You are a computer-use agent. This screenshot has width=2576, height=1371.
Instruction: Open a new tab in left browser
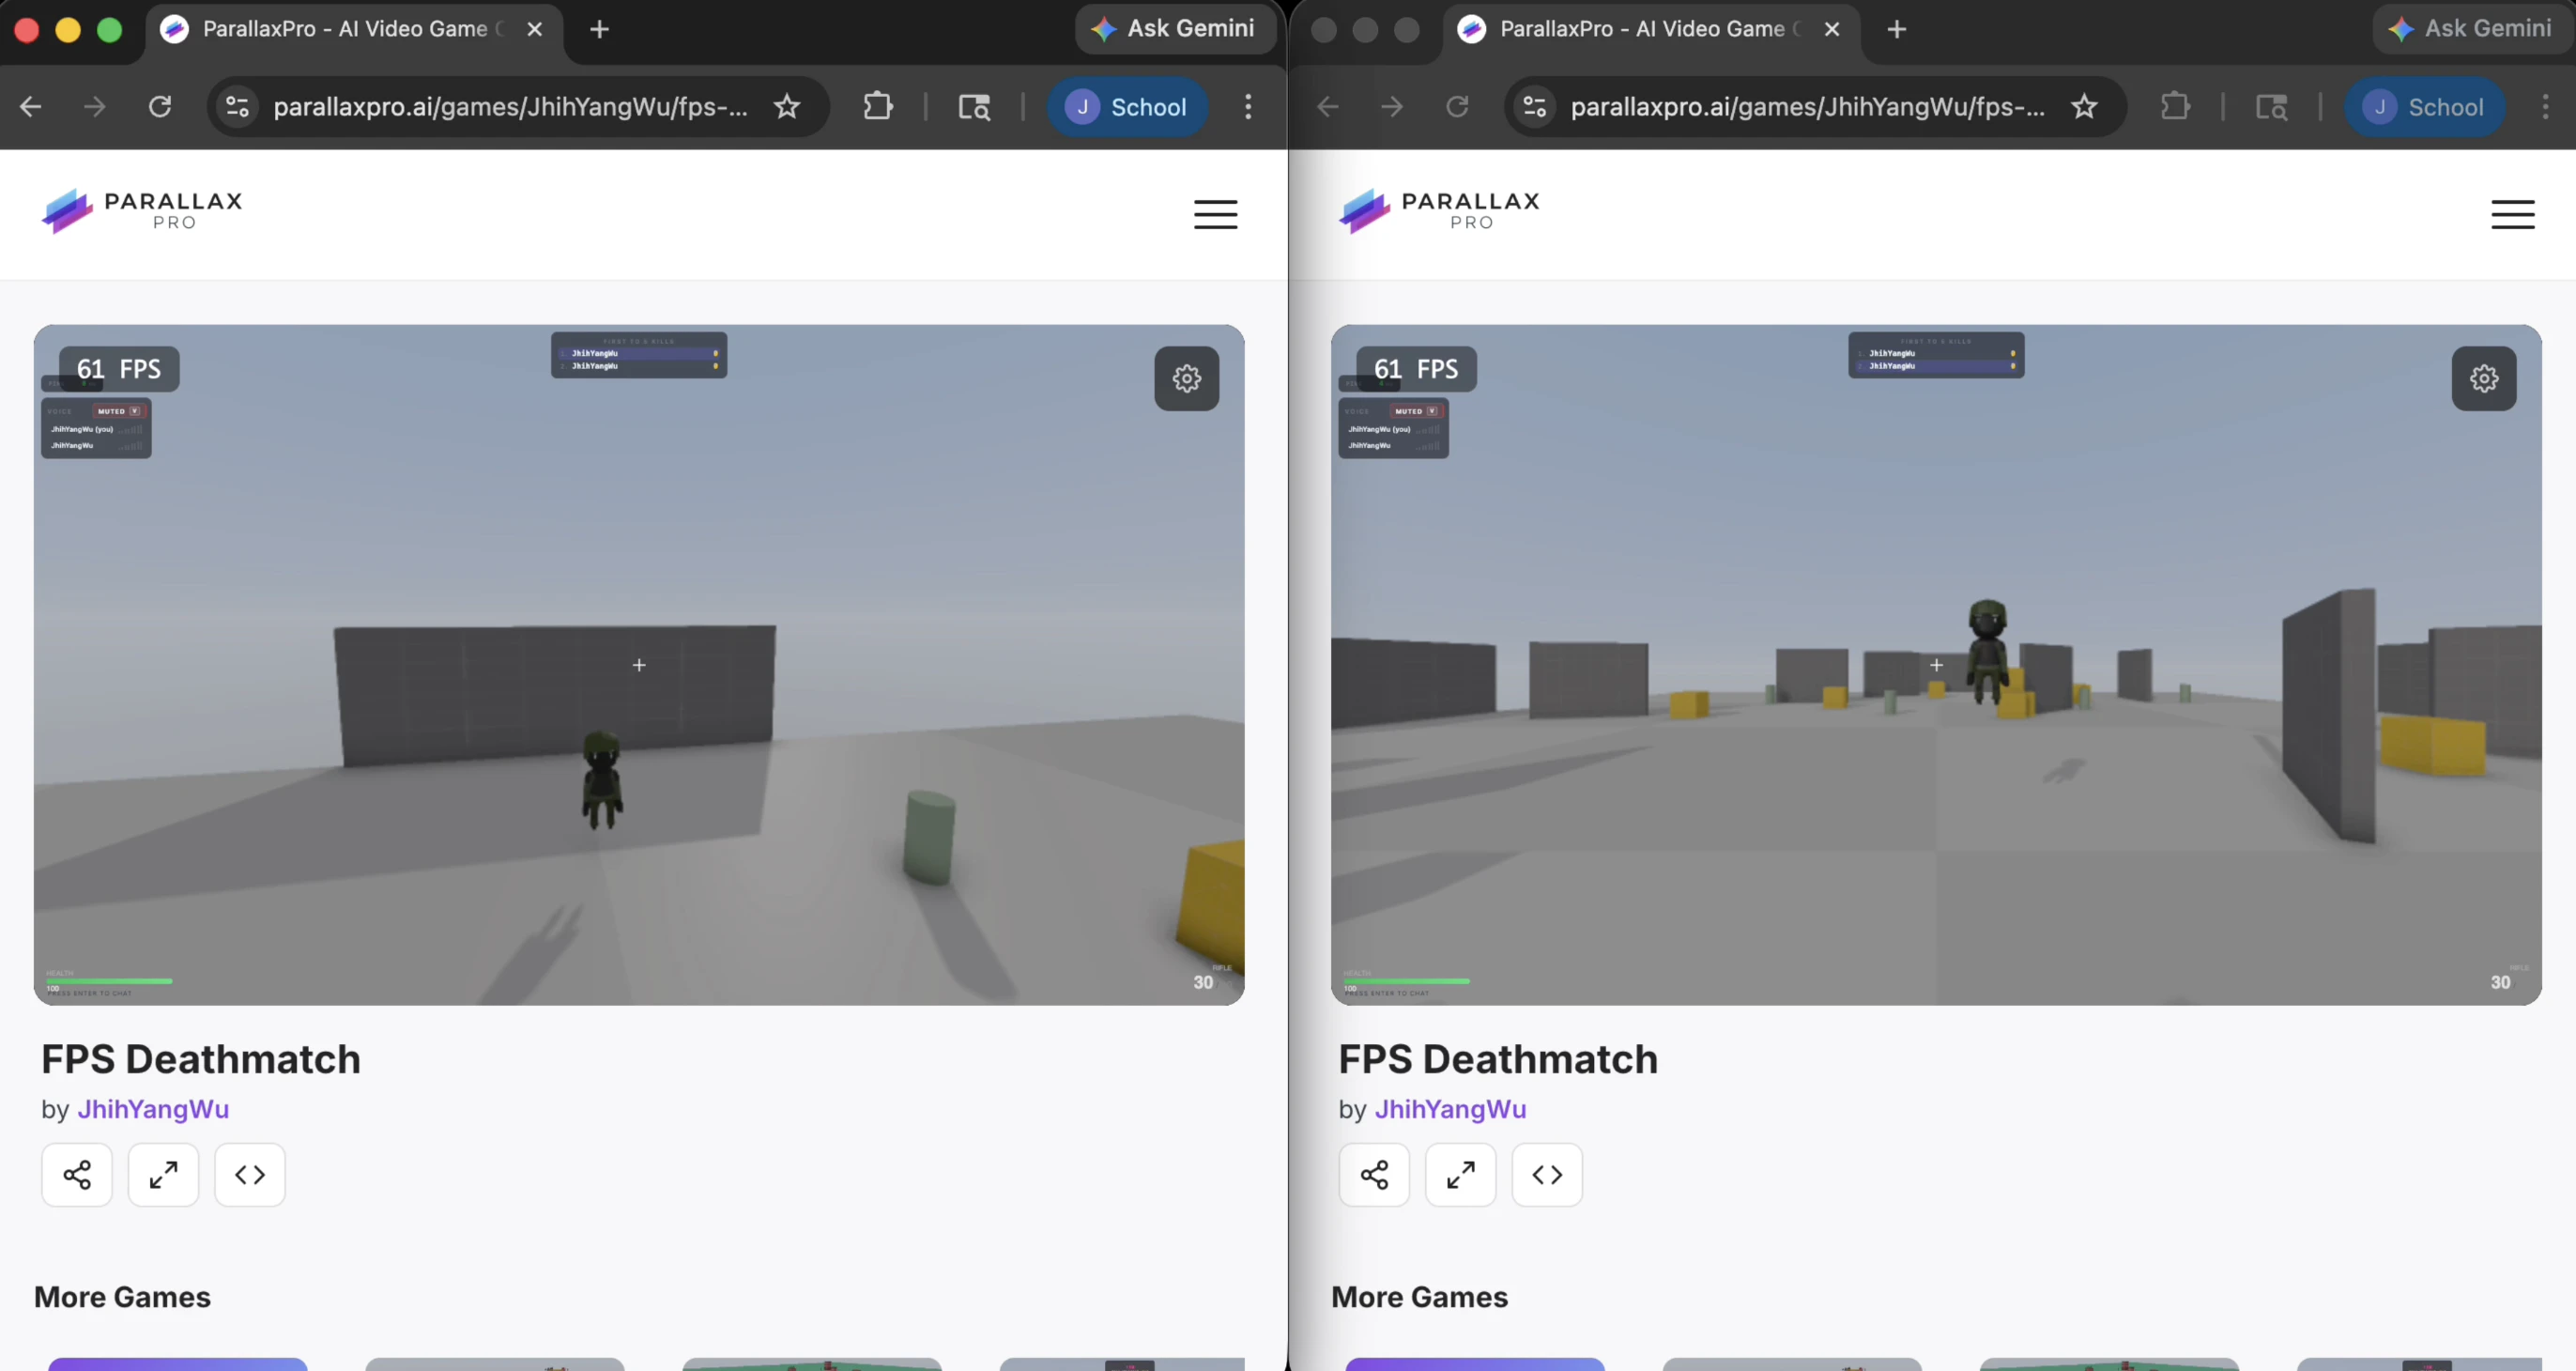599,29
